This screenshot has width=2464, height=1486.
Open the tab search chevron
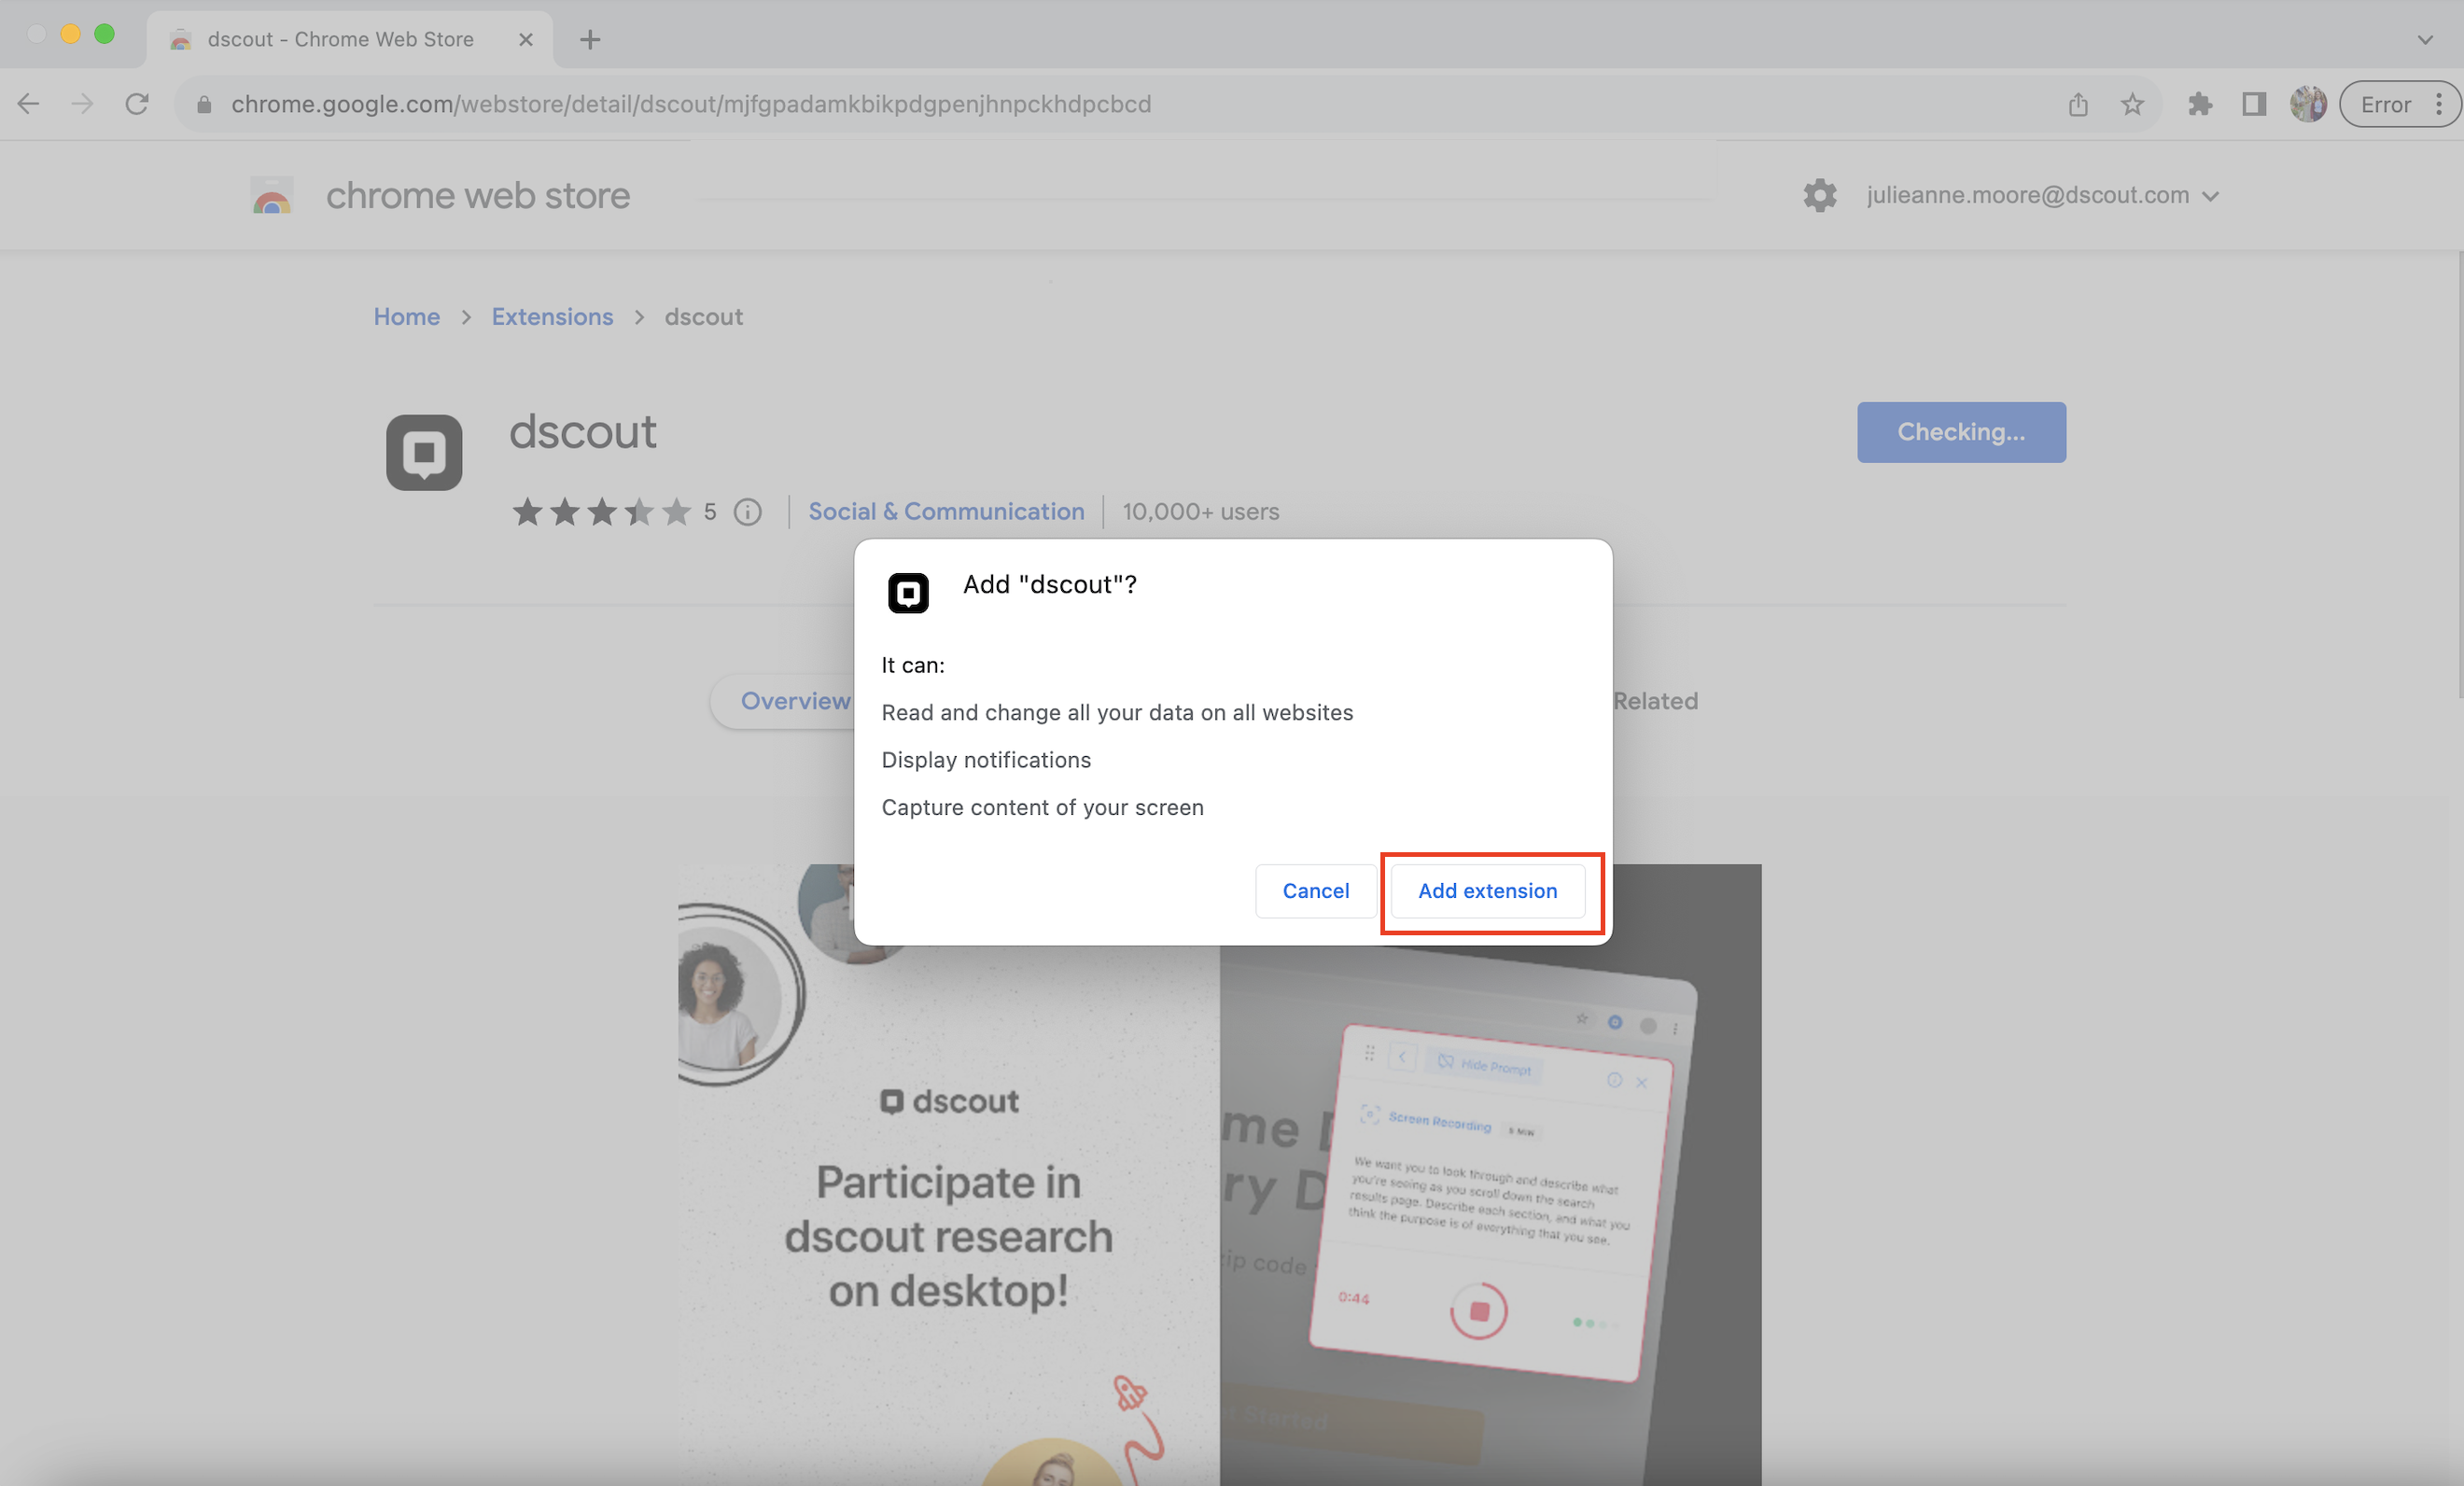pos(2425,40)
